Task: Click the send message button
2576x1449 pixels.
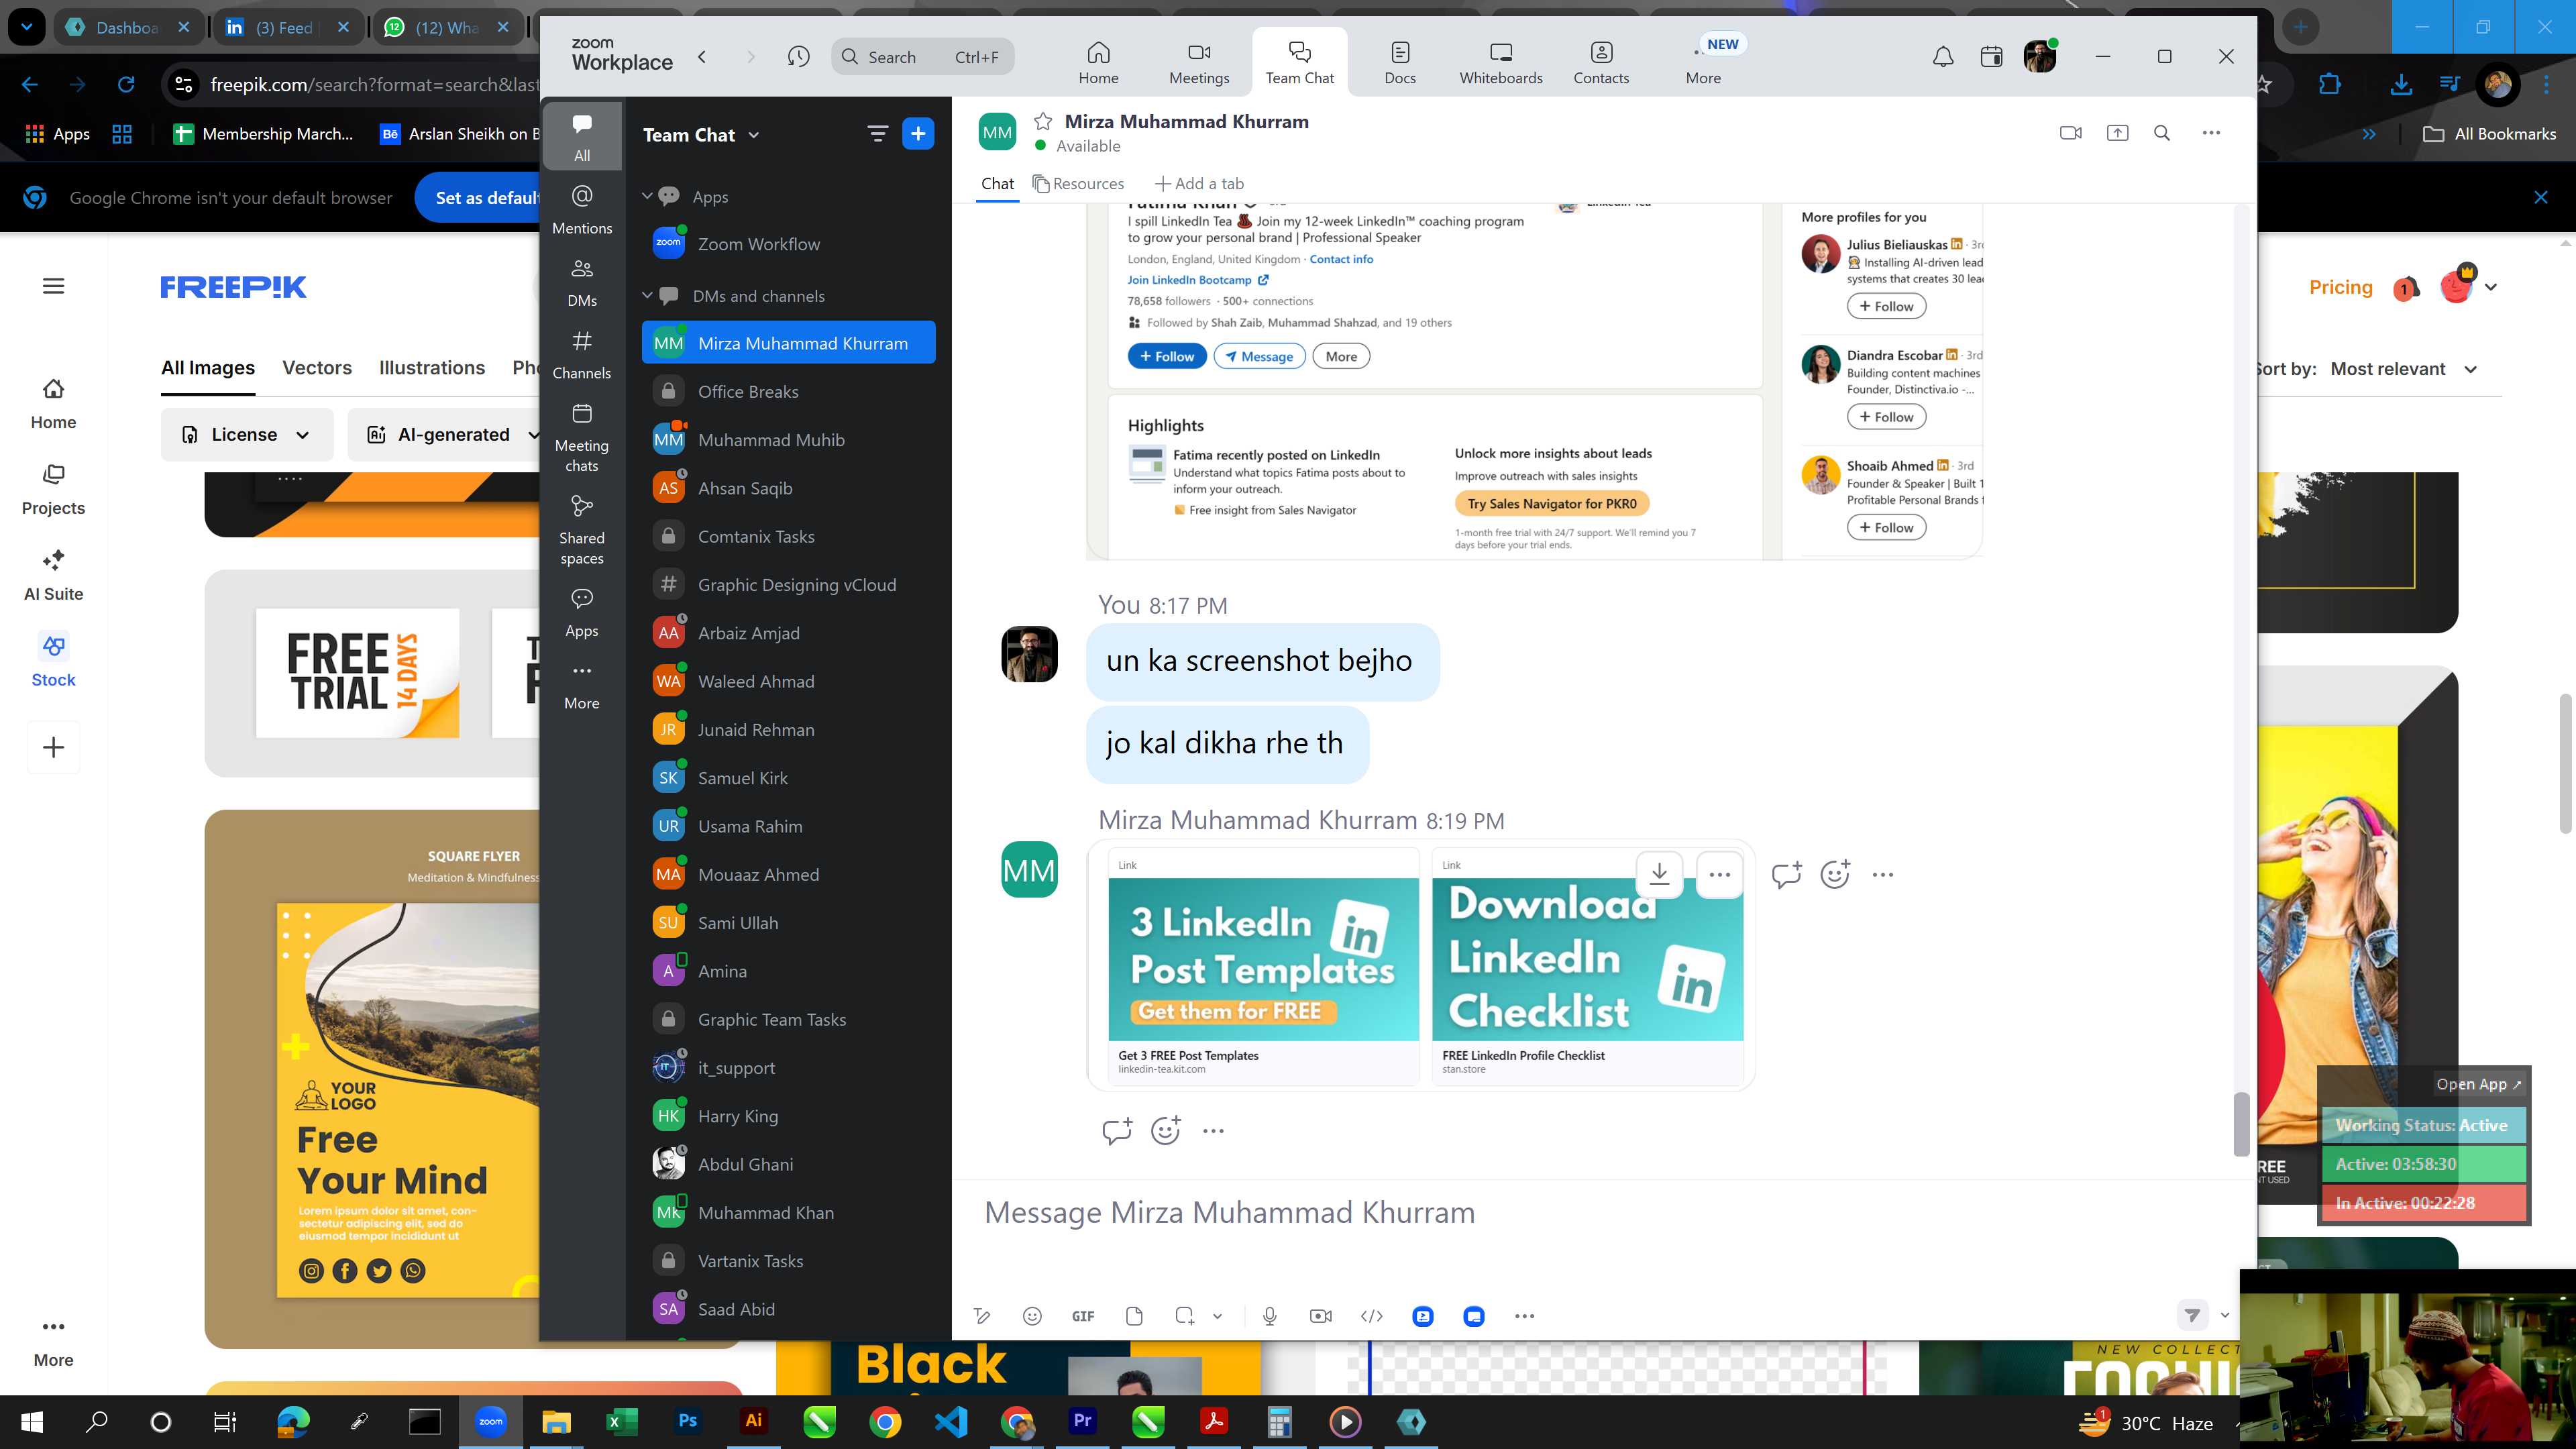Action: click(2192, 1315)
